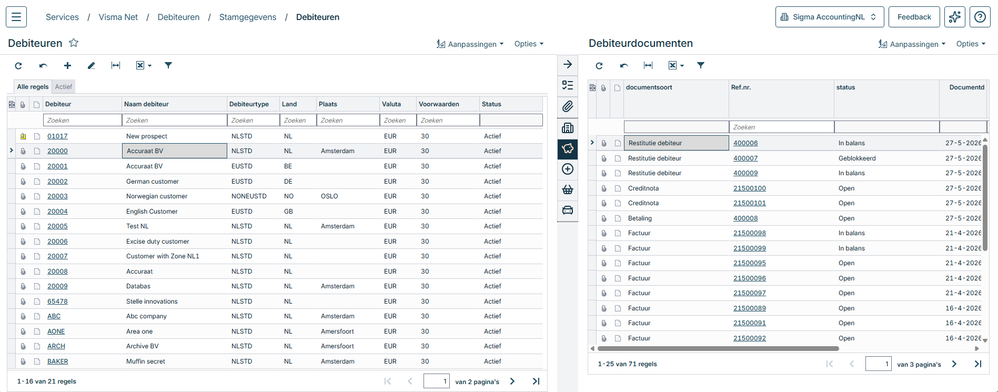Switch company via Sigma AccountingNL selector
The height and width of the screenshot is (392, 998).
(829, 17)
